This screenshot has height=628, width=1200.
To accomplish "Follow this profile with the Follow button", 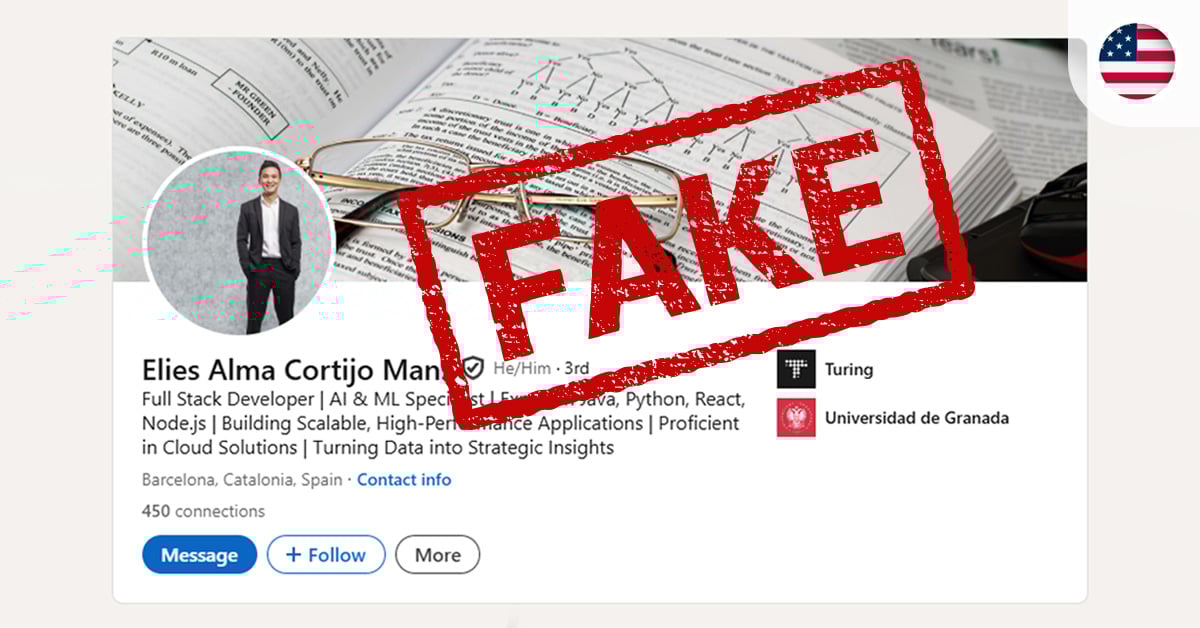I will click(x=326, y=555).
